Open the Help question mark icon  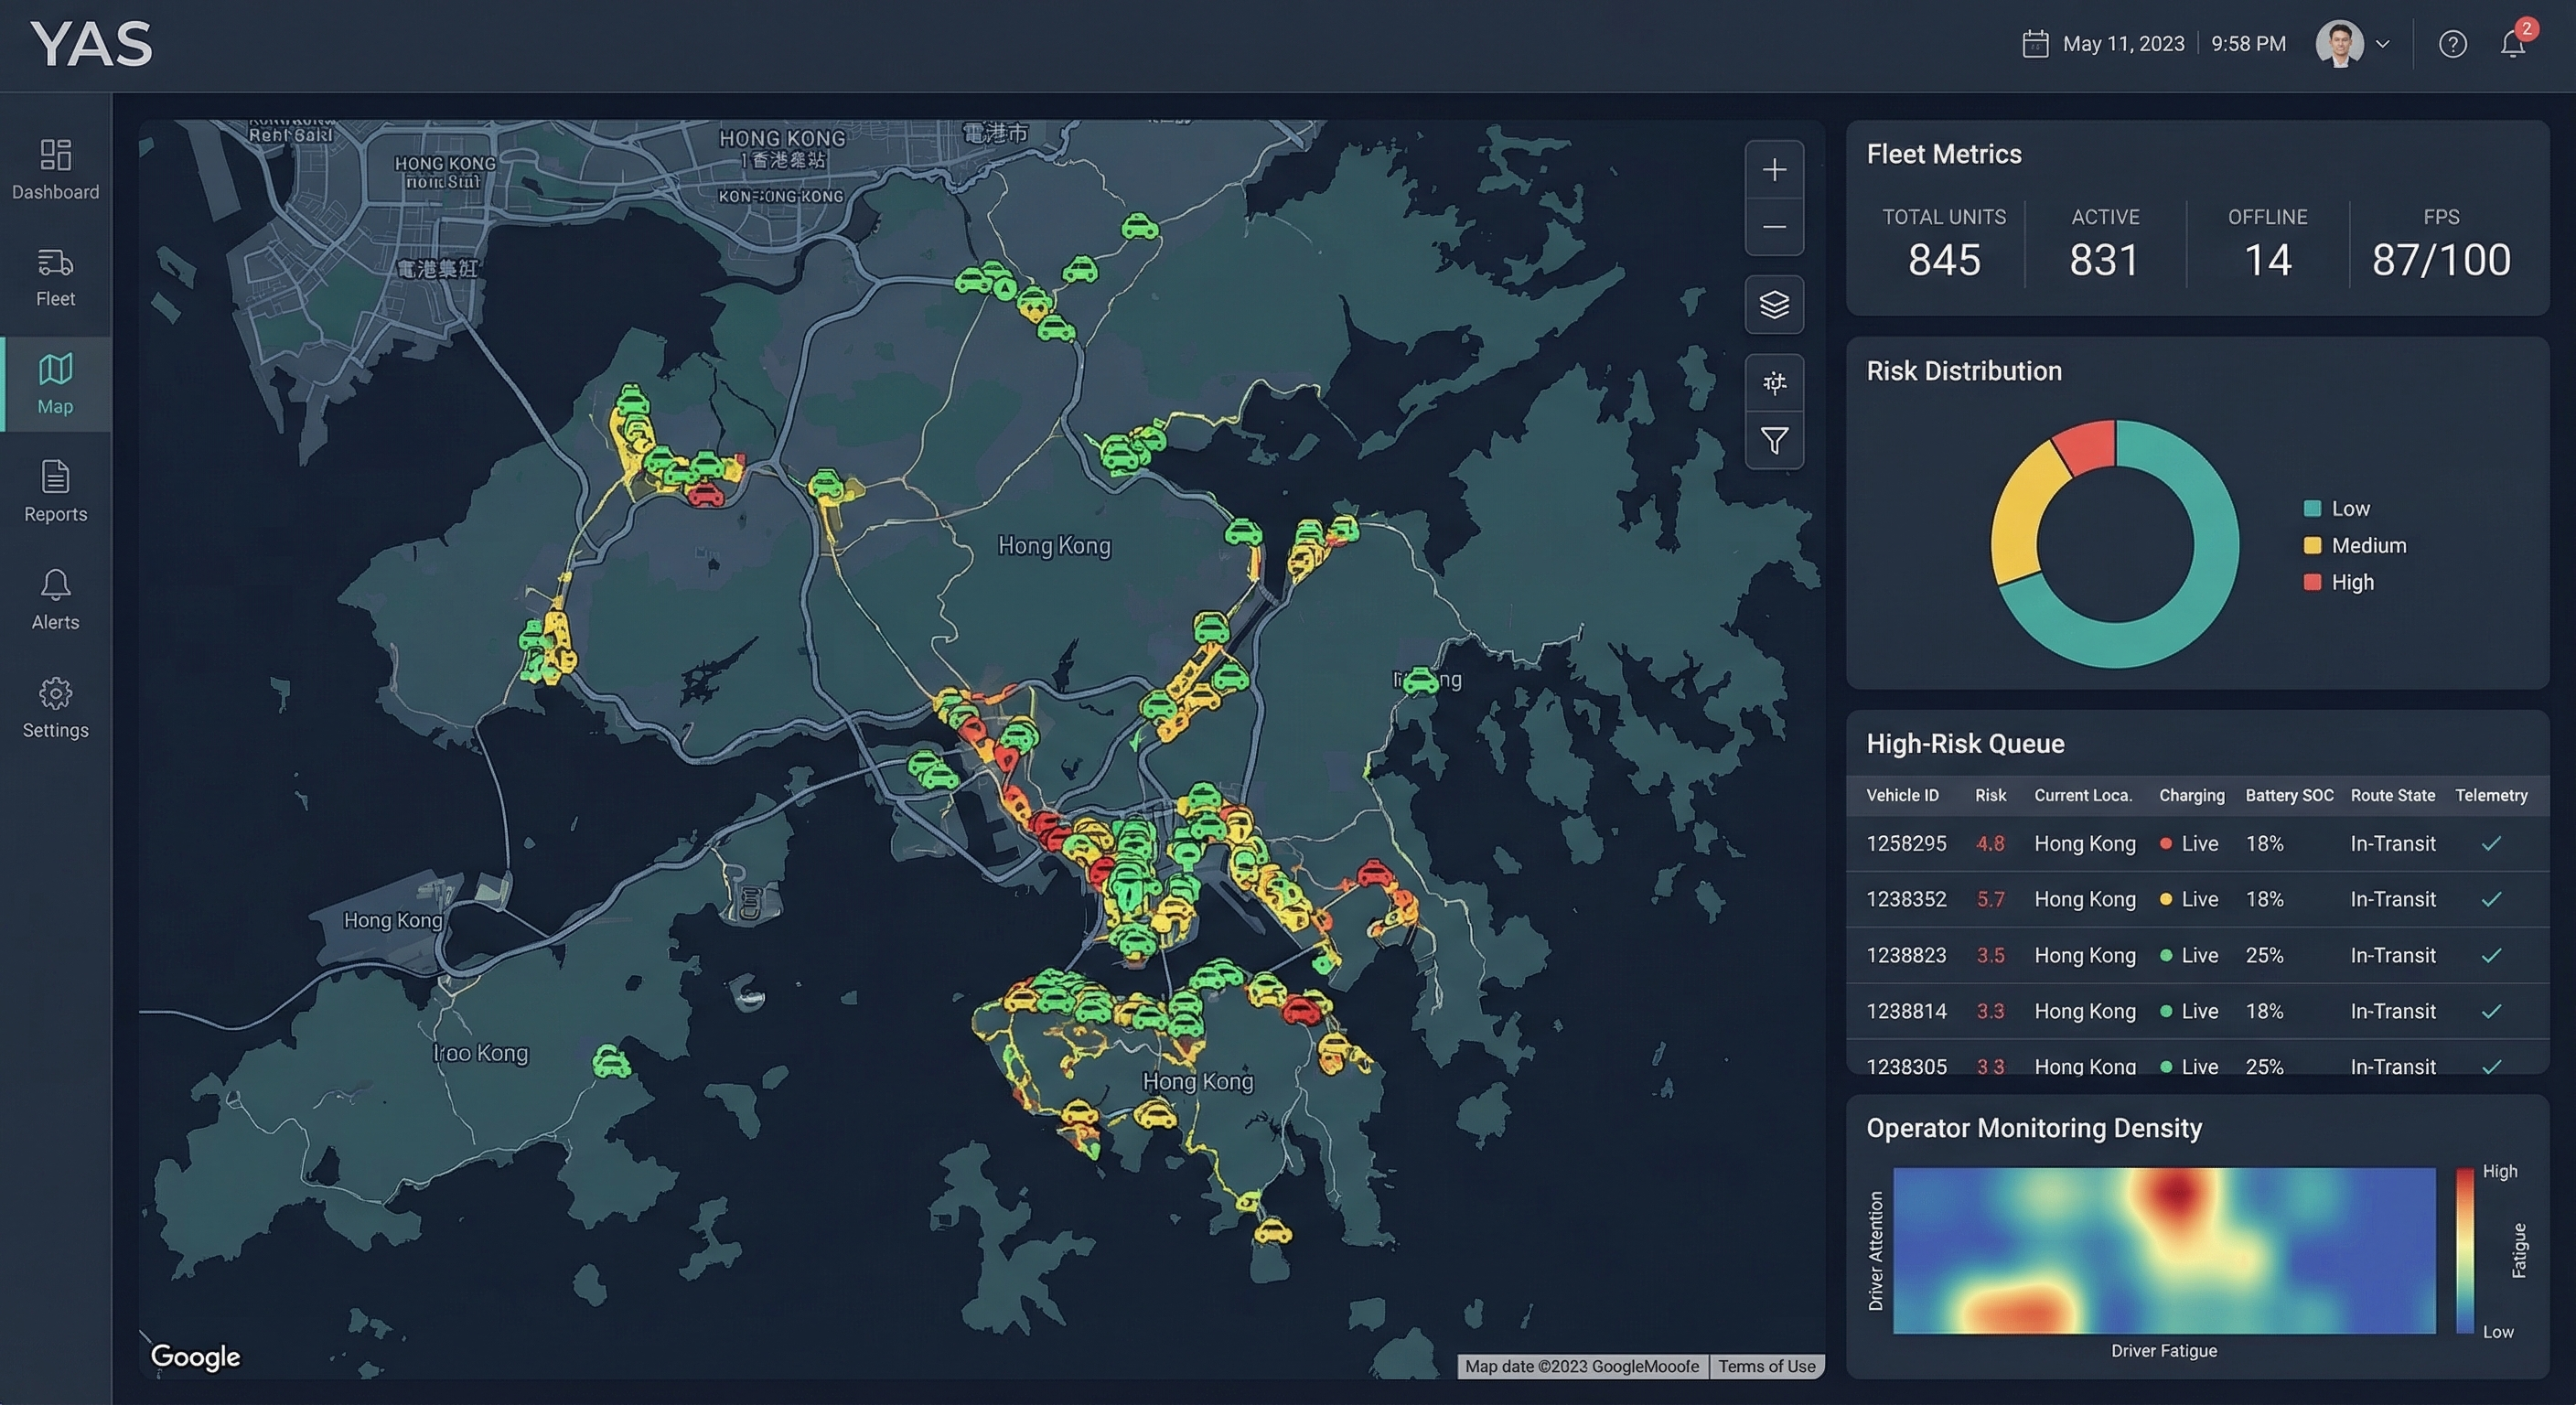pyautogui.click(x=2453, y=43)
